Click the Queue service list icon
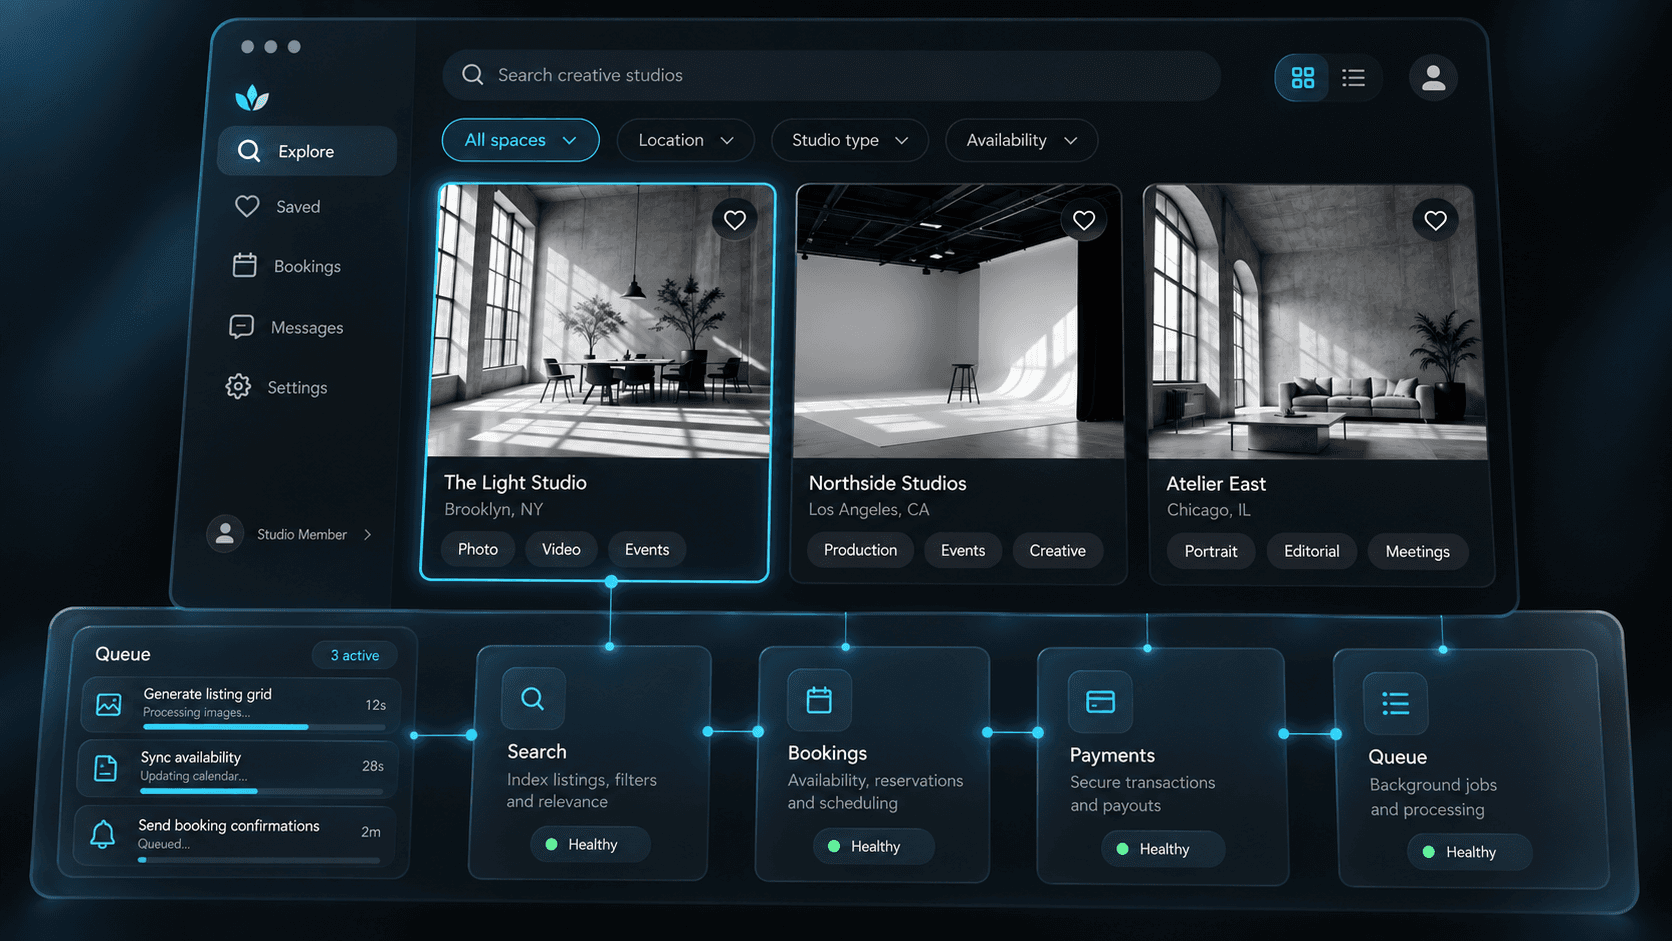Screen dimensions: 1672x941 [x=1396, y=704]
